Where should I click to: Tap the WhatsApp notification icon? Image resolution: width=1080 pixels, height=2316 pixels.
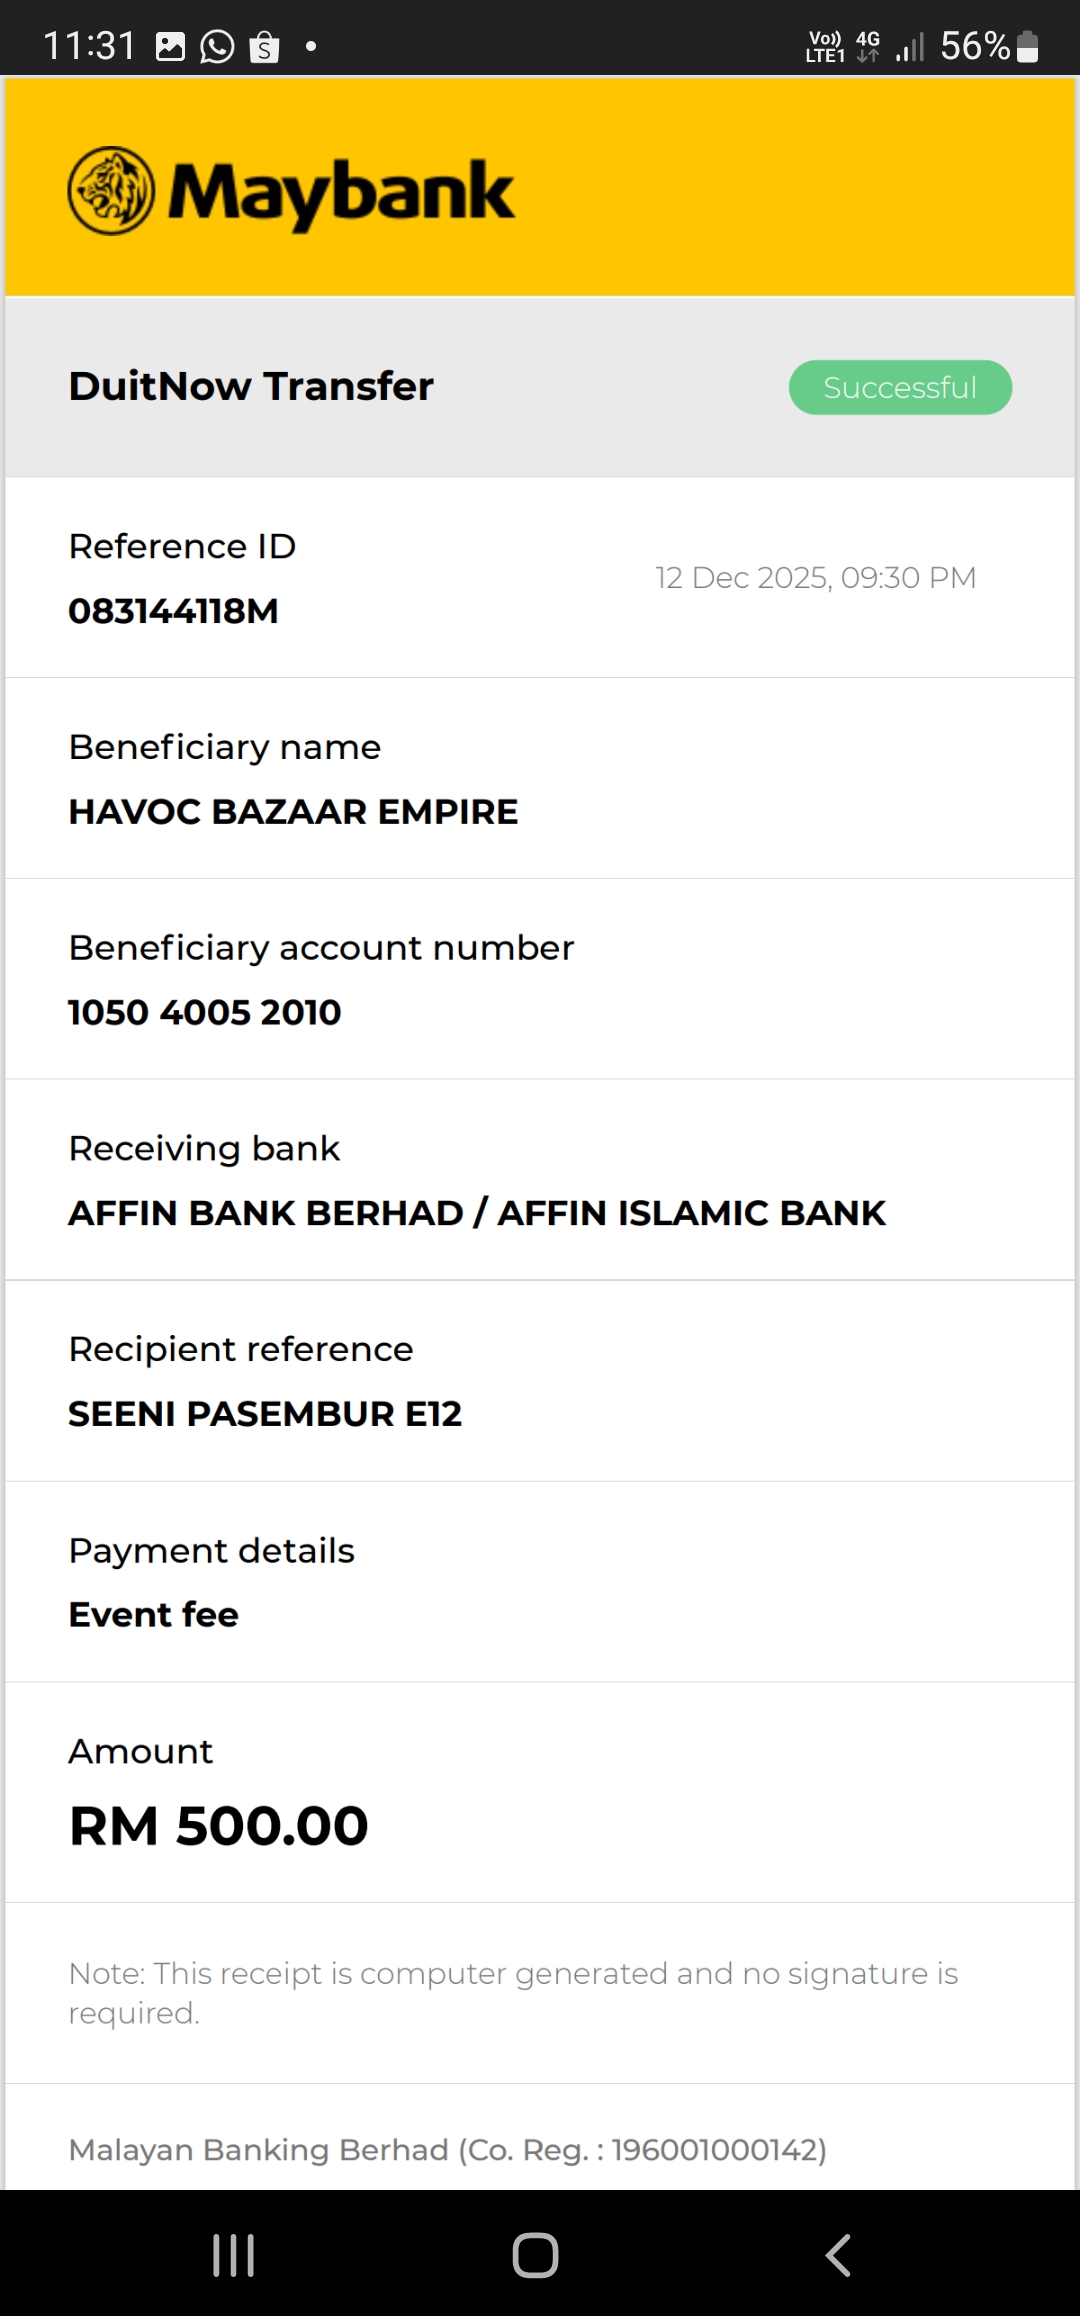[217, 47]
